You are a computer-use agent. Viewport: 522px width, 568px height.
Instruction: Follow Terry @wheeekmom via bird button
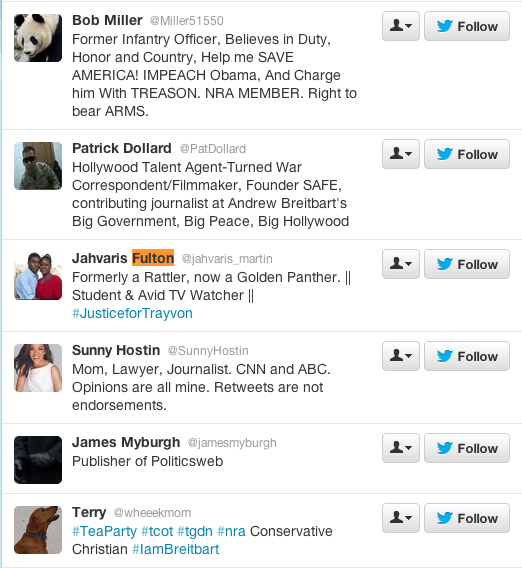pos(467,518)
